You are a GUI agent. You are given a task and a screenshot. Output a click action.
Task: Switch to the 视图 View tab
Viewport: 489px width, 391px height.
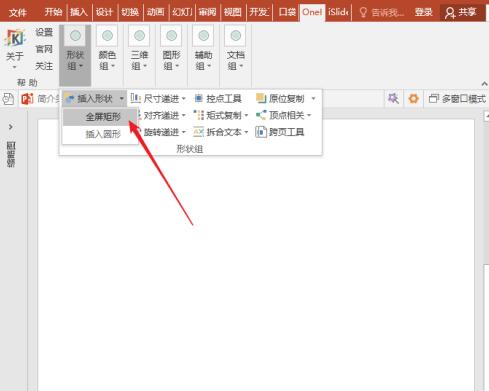coord(233,12)
